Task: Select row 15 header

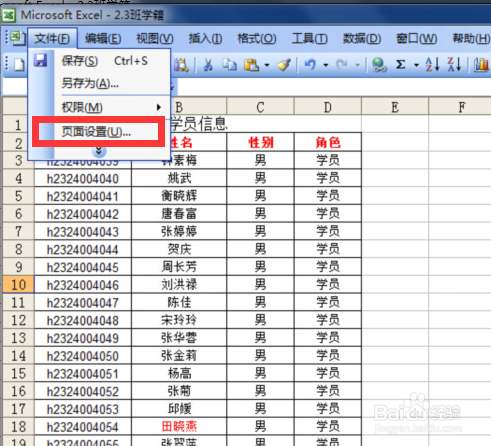Action: (x=18, y=373)
